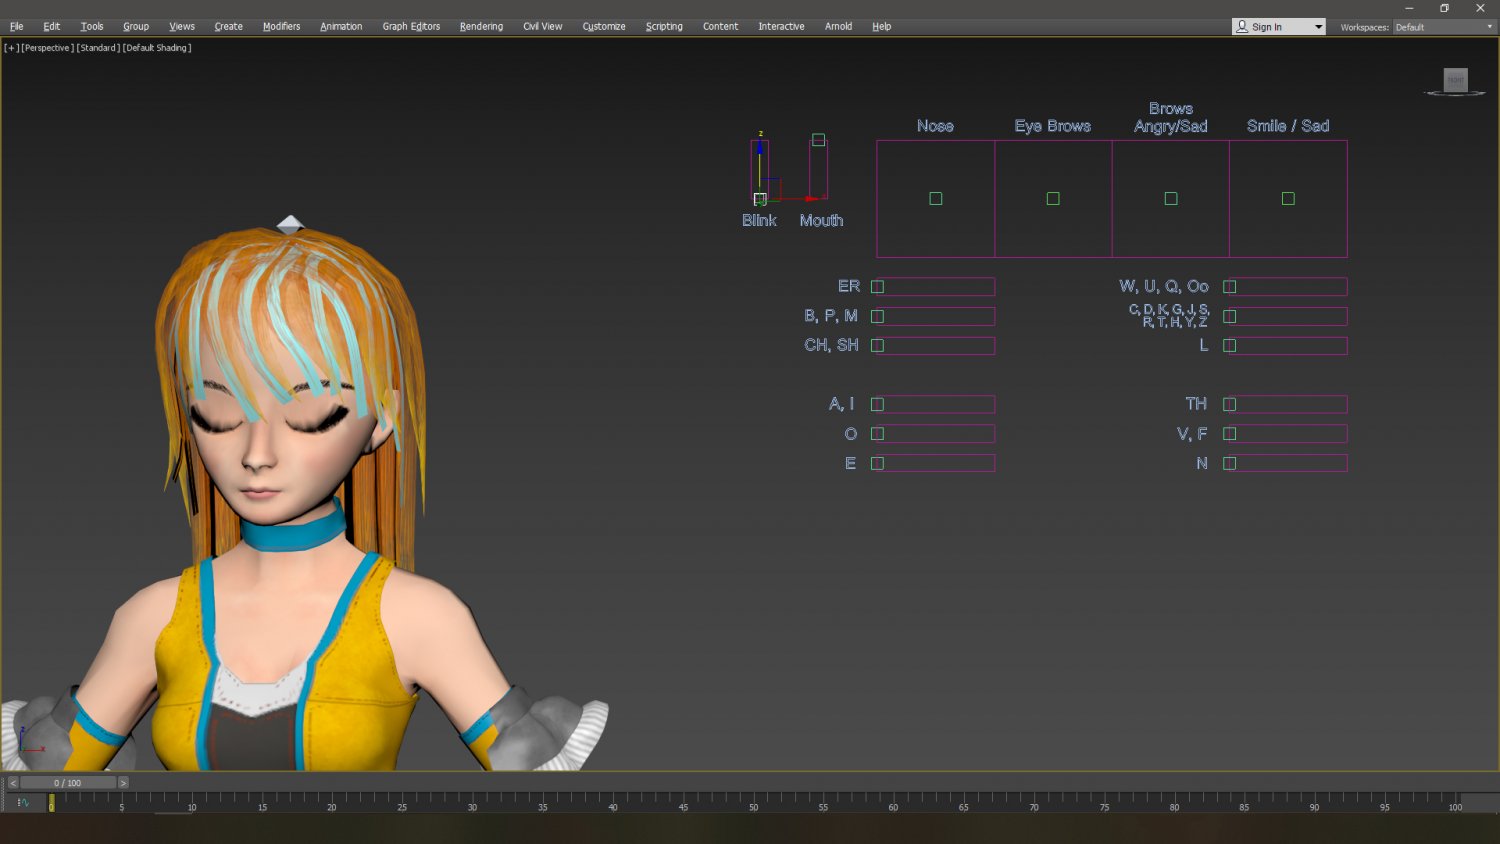Select the O phoneme slider handle
The height and width of the screenshot is (844, 1500).
[878, 434]
